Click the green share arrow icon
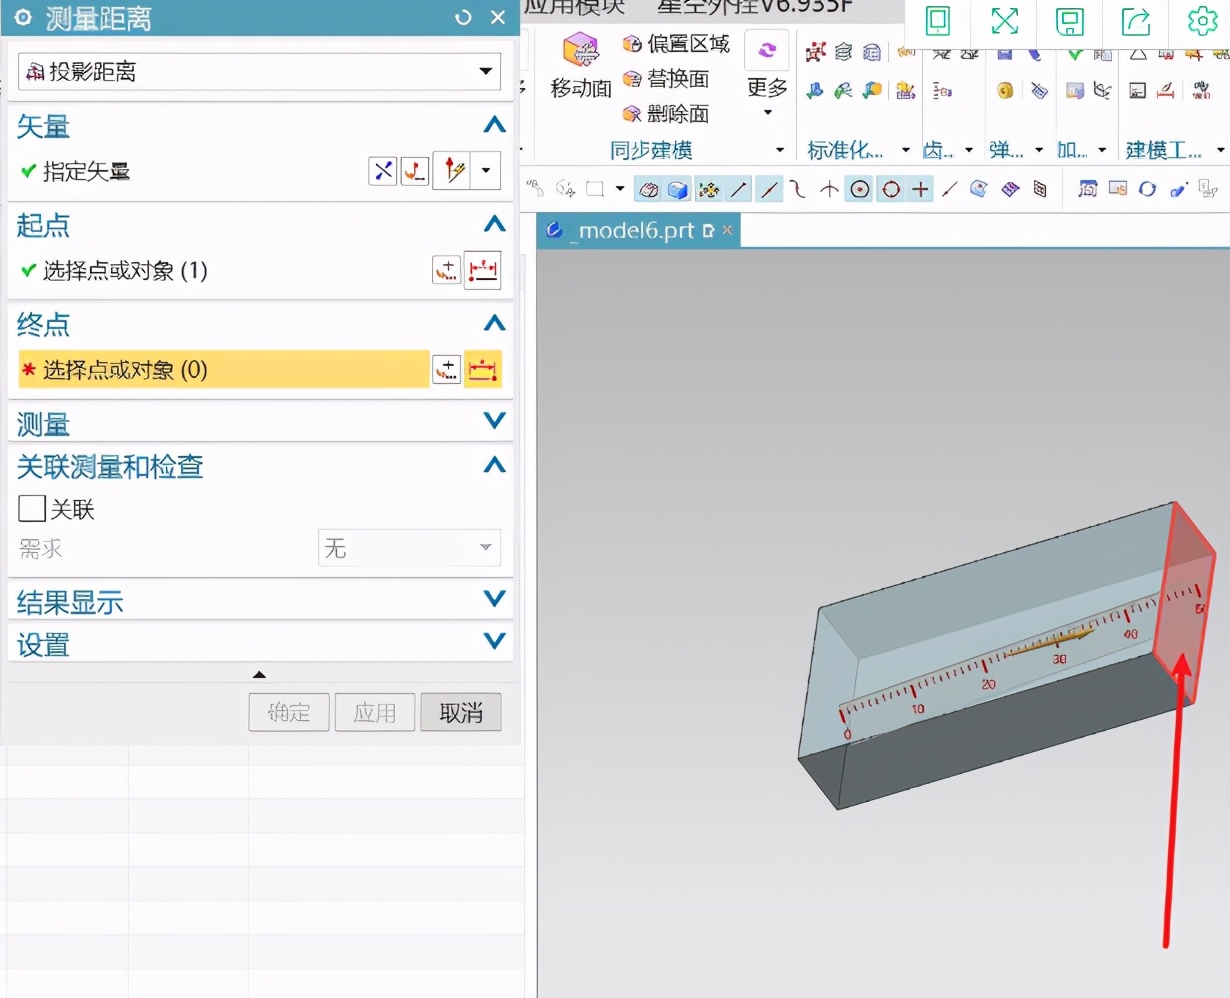 (x=1136, y=21)
